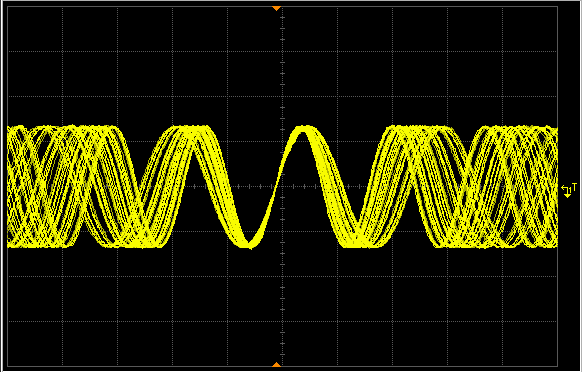Click the sharp waveform trough left of center

250,244
